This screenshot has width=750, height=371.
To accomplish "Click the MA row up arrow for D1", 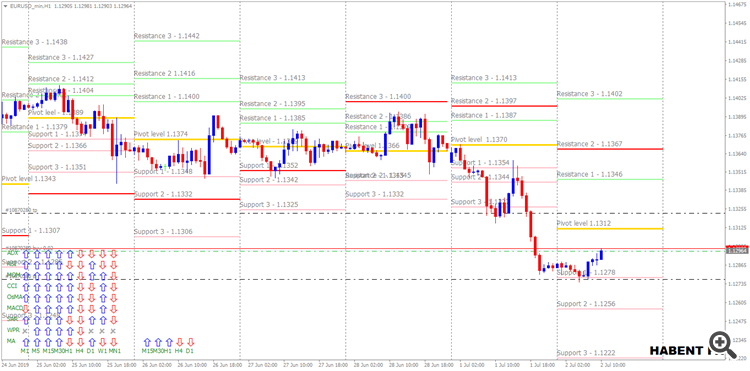I will click(x=92, y=342).
